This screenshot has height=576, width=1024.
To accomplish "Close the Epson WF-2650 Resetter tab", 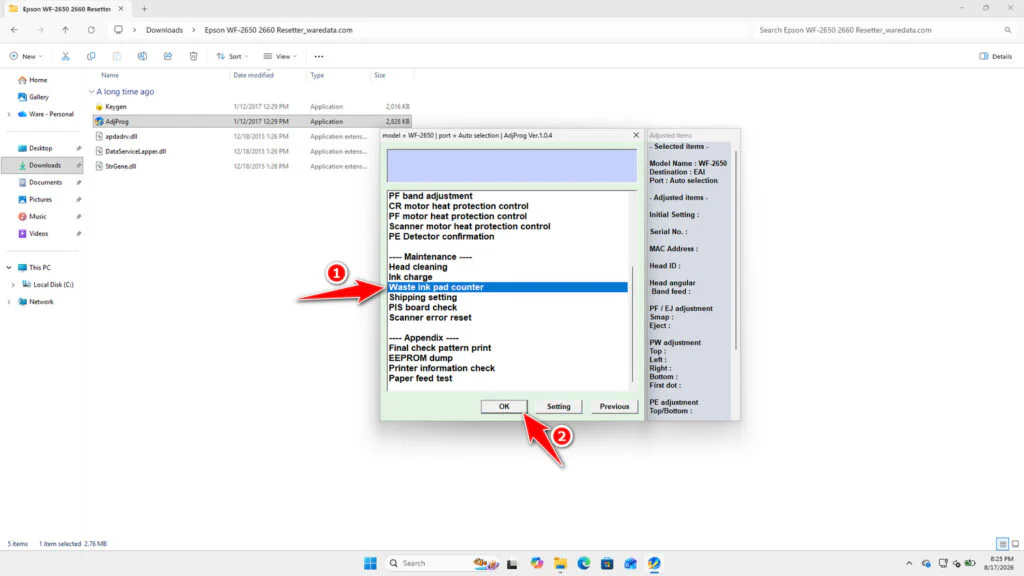I will click(121, 9).
